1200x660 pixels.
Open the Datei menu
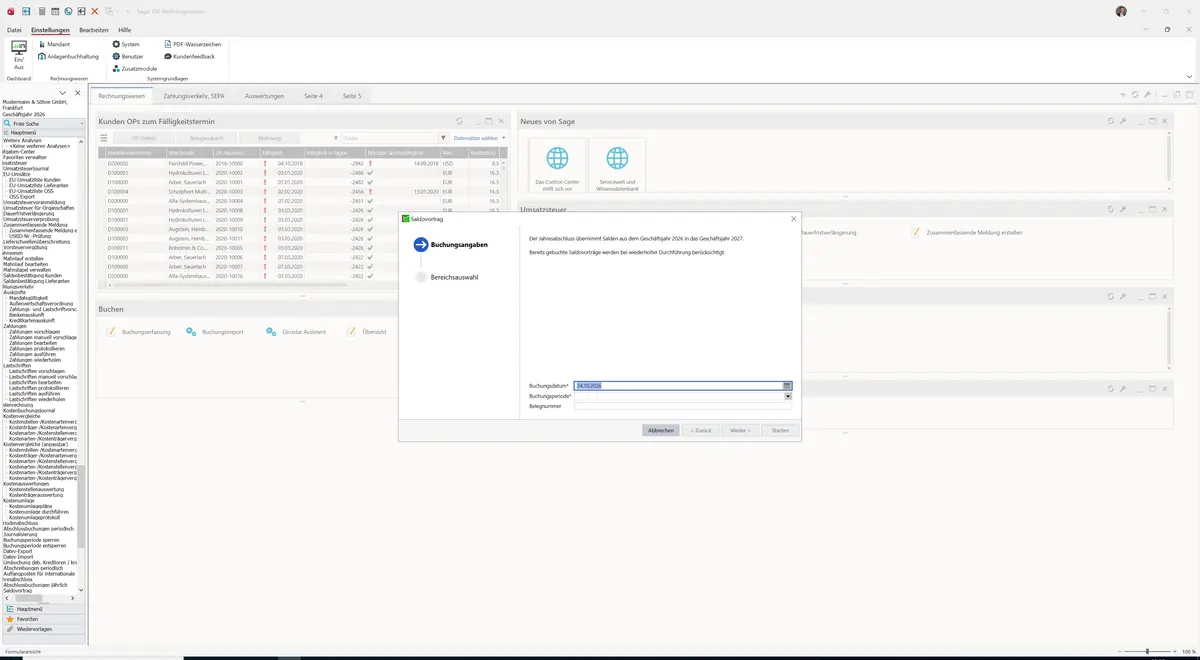click(x=14, y=30)
